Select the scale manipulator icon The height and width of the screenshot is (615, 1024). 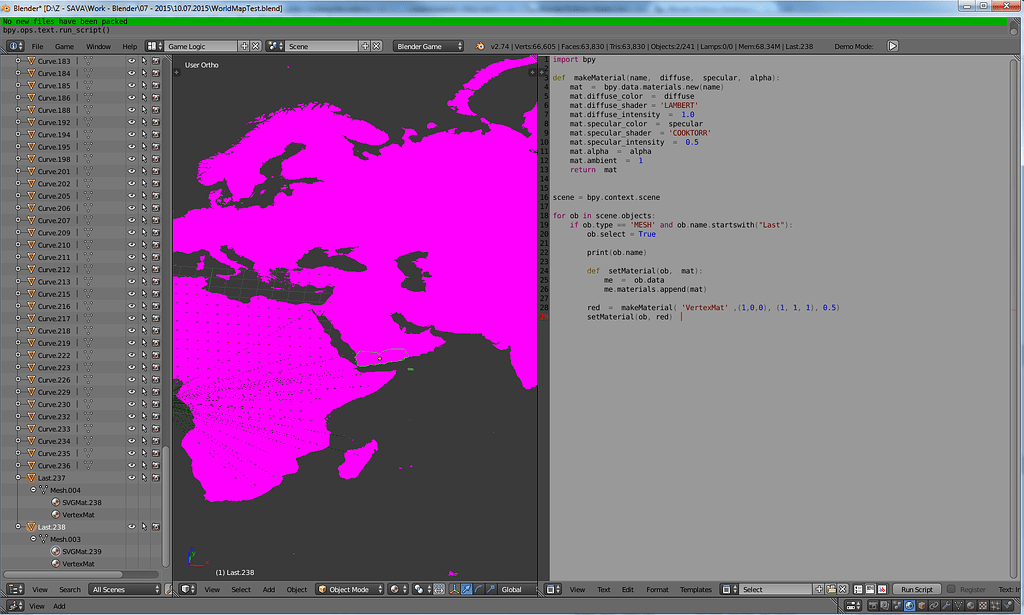[x=491, y=590]
